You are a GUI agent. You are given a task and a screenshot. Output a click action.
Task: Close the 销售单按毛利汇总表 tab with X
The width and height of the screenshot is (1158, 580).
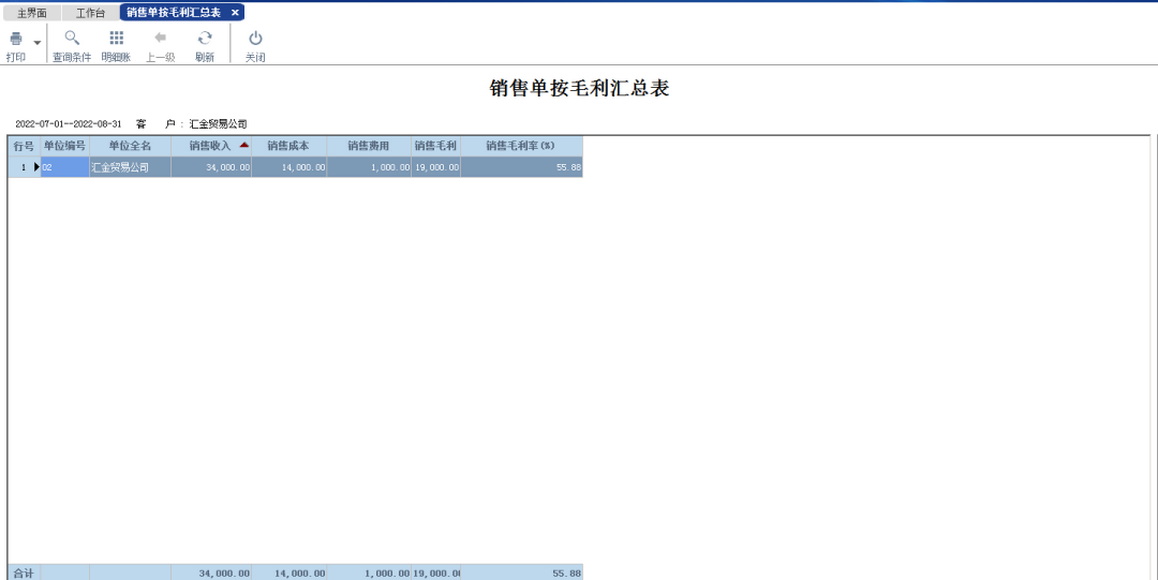coord(235,13)
